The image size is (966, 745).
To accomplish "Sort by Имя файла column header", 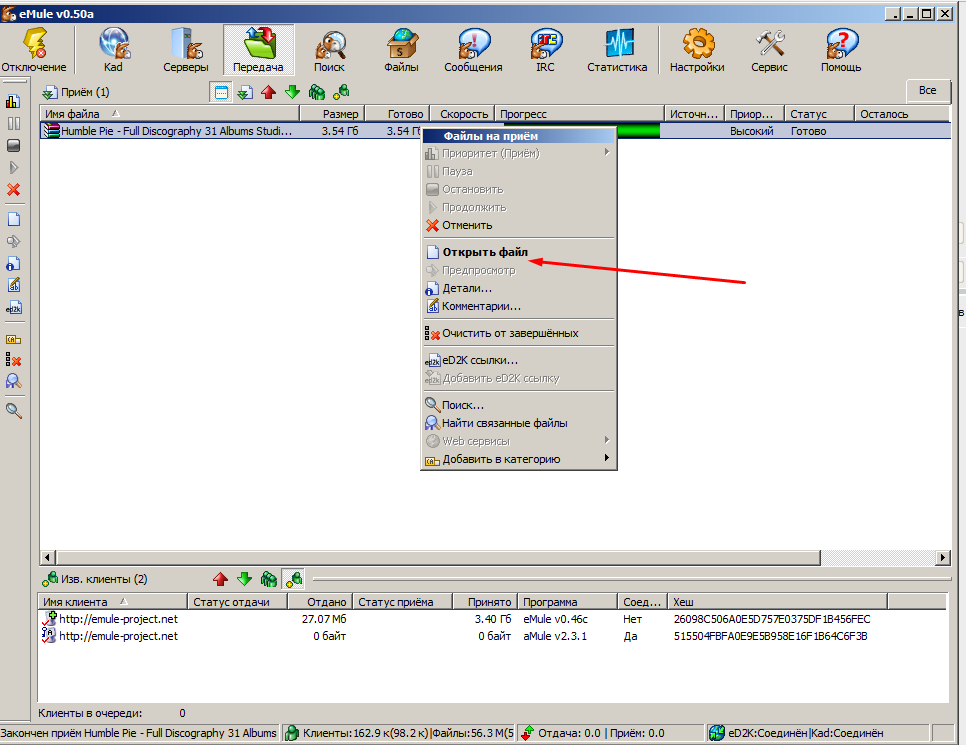I will [169, 114].
